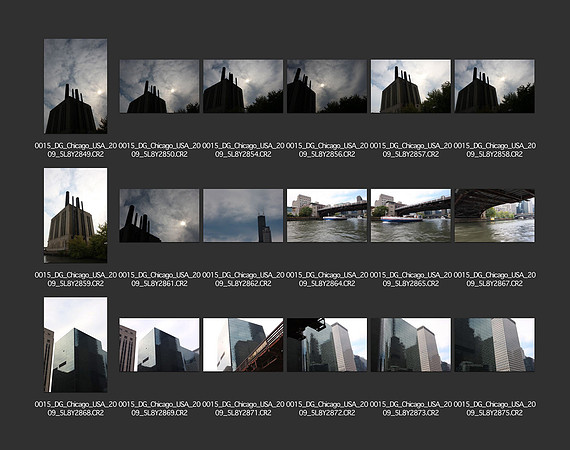Click the filename label ending SL8Y2857.CR2
Image resolution: width=570 pixels, height=450 pixels.
[x=411, y=150]
